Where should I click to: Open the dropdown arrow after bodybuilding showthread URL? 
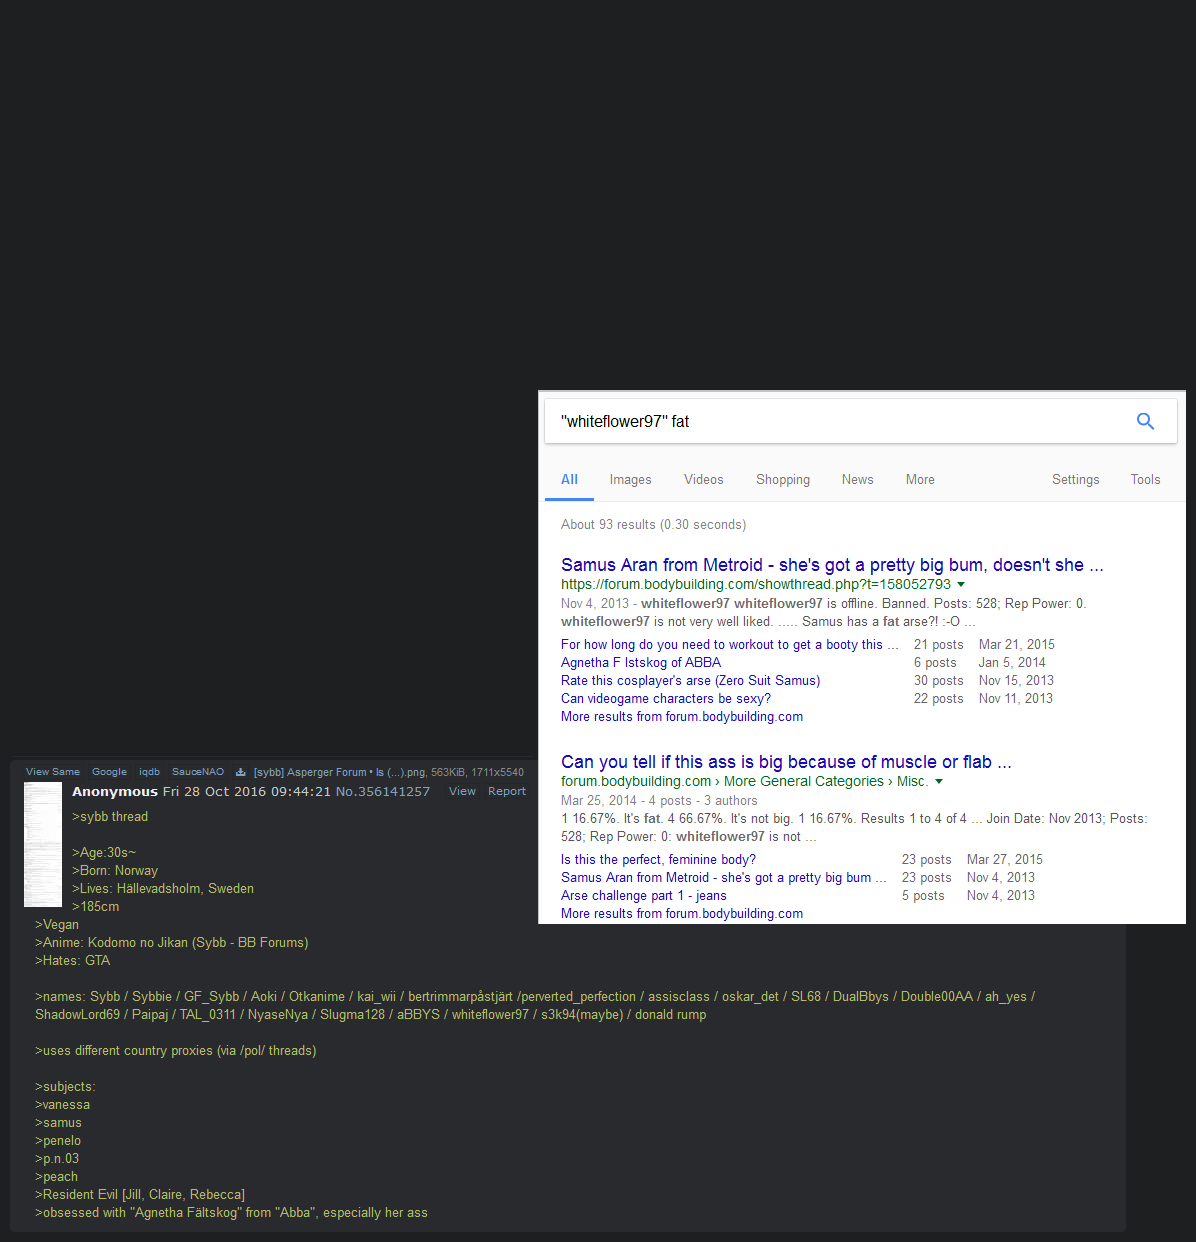click(x=961, y=585)
